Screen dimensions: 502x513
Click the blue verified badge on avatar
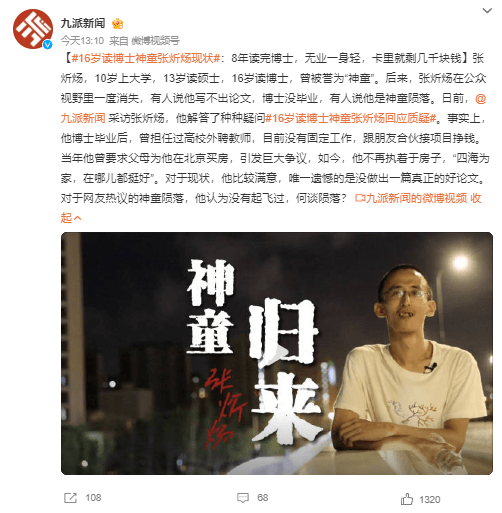pos(48,44)
